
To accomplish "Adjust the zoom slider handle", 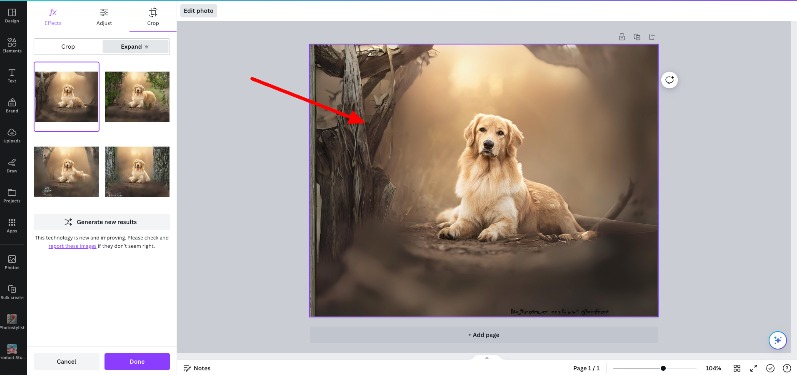I will [x=663, y=368].
